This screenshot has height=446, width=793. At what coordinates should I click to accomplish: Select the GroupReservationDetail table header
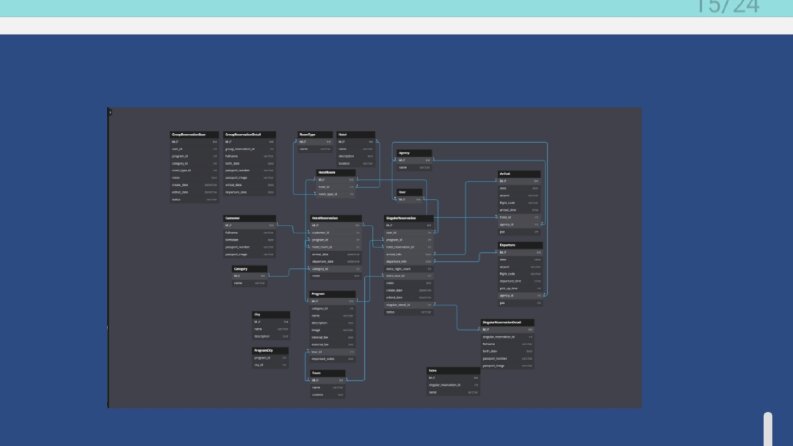(249, 135)
